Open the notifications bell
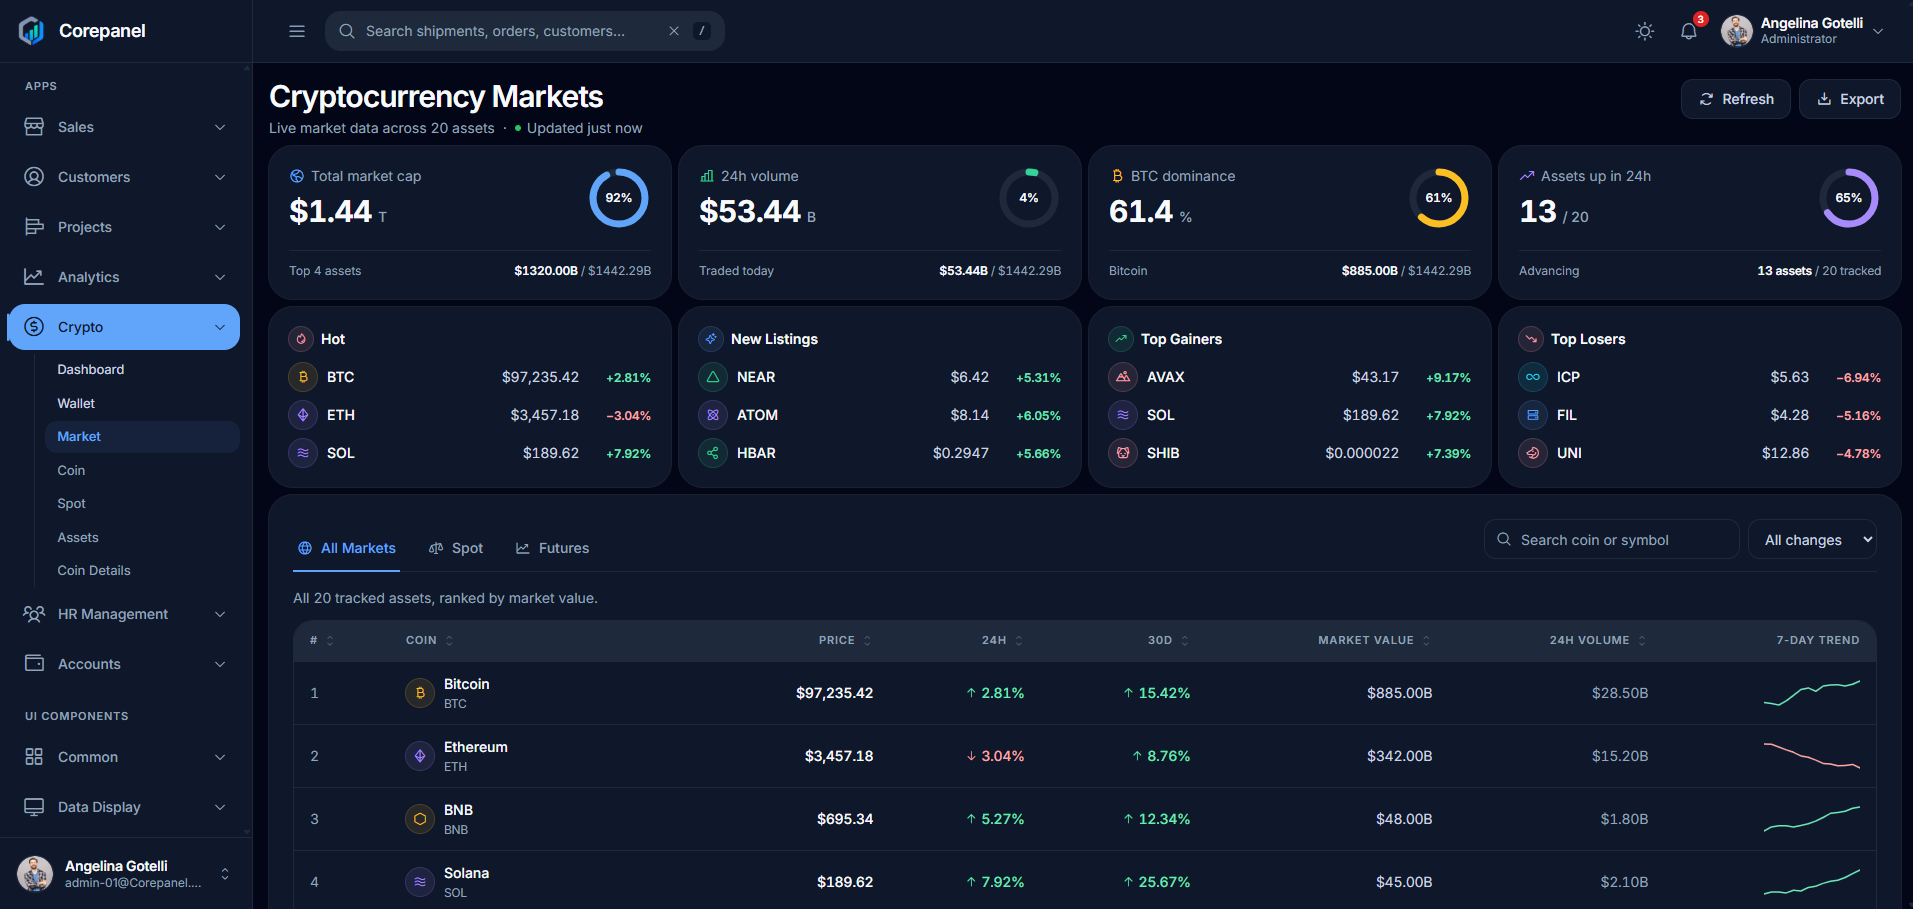 pos(1689,31)
